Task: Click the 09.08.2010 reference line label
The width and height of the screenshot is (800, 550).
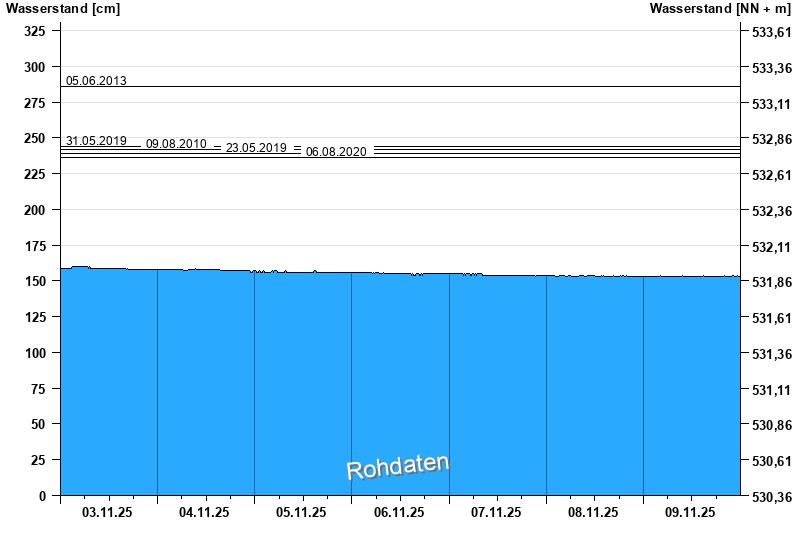Action: [x=176, y=144]
